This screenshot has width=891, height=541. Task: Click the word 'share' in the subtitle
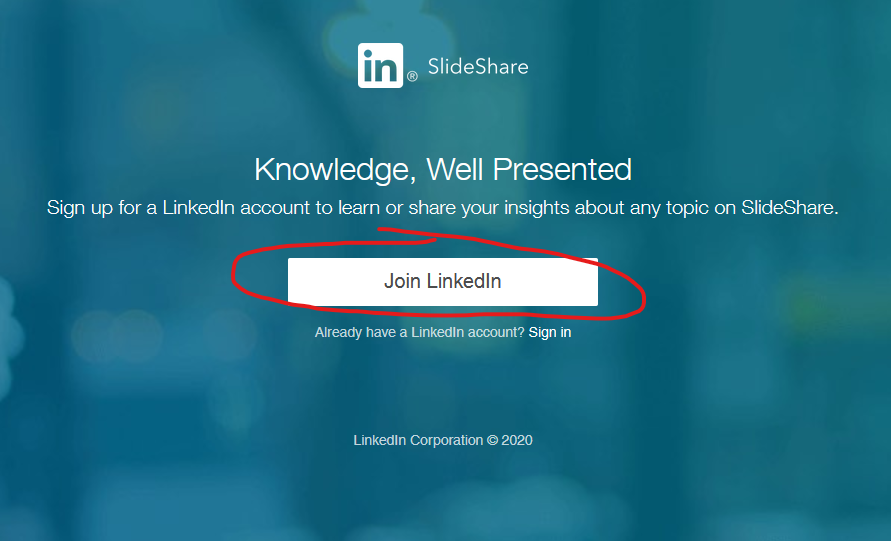[432, 207]
